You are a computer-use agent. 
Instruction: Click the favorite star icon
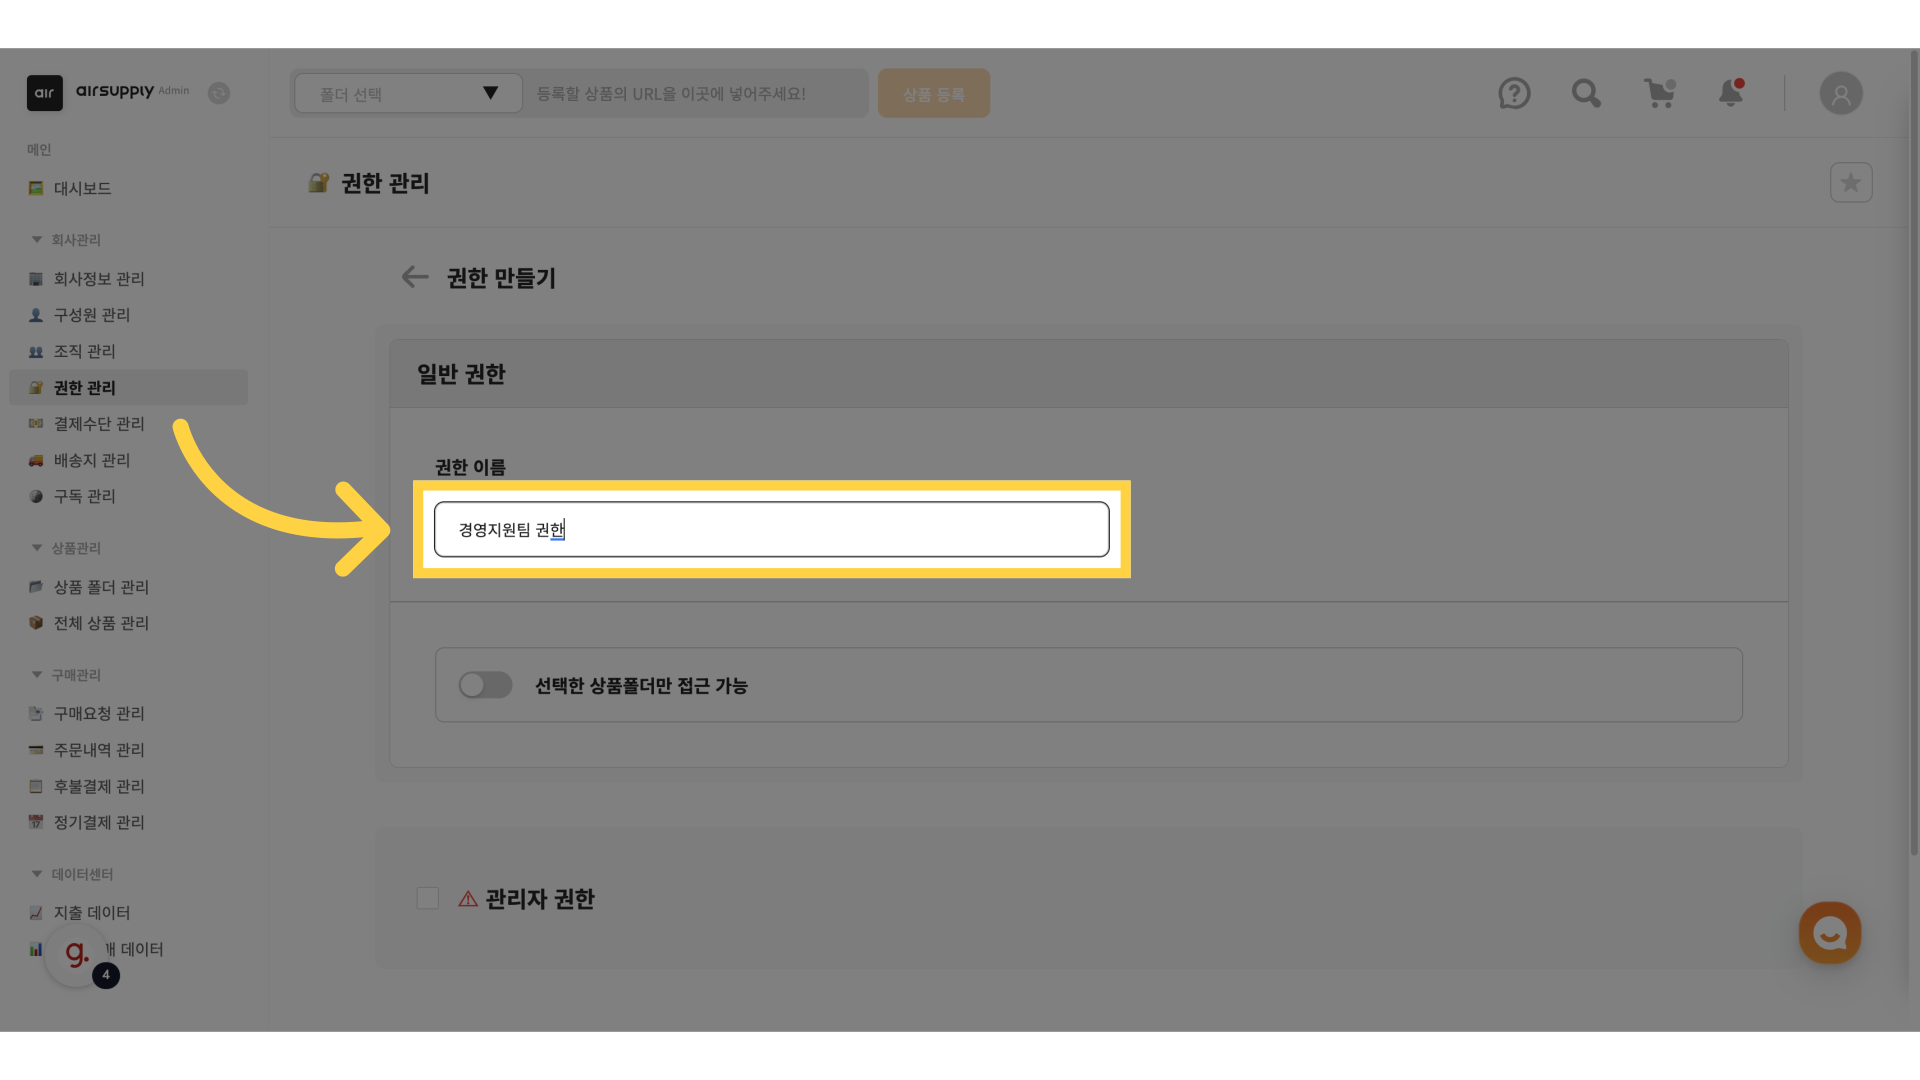1850,183
